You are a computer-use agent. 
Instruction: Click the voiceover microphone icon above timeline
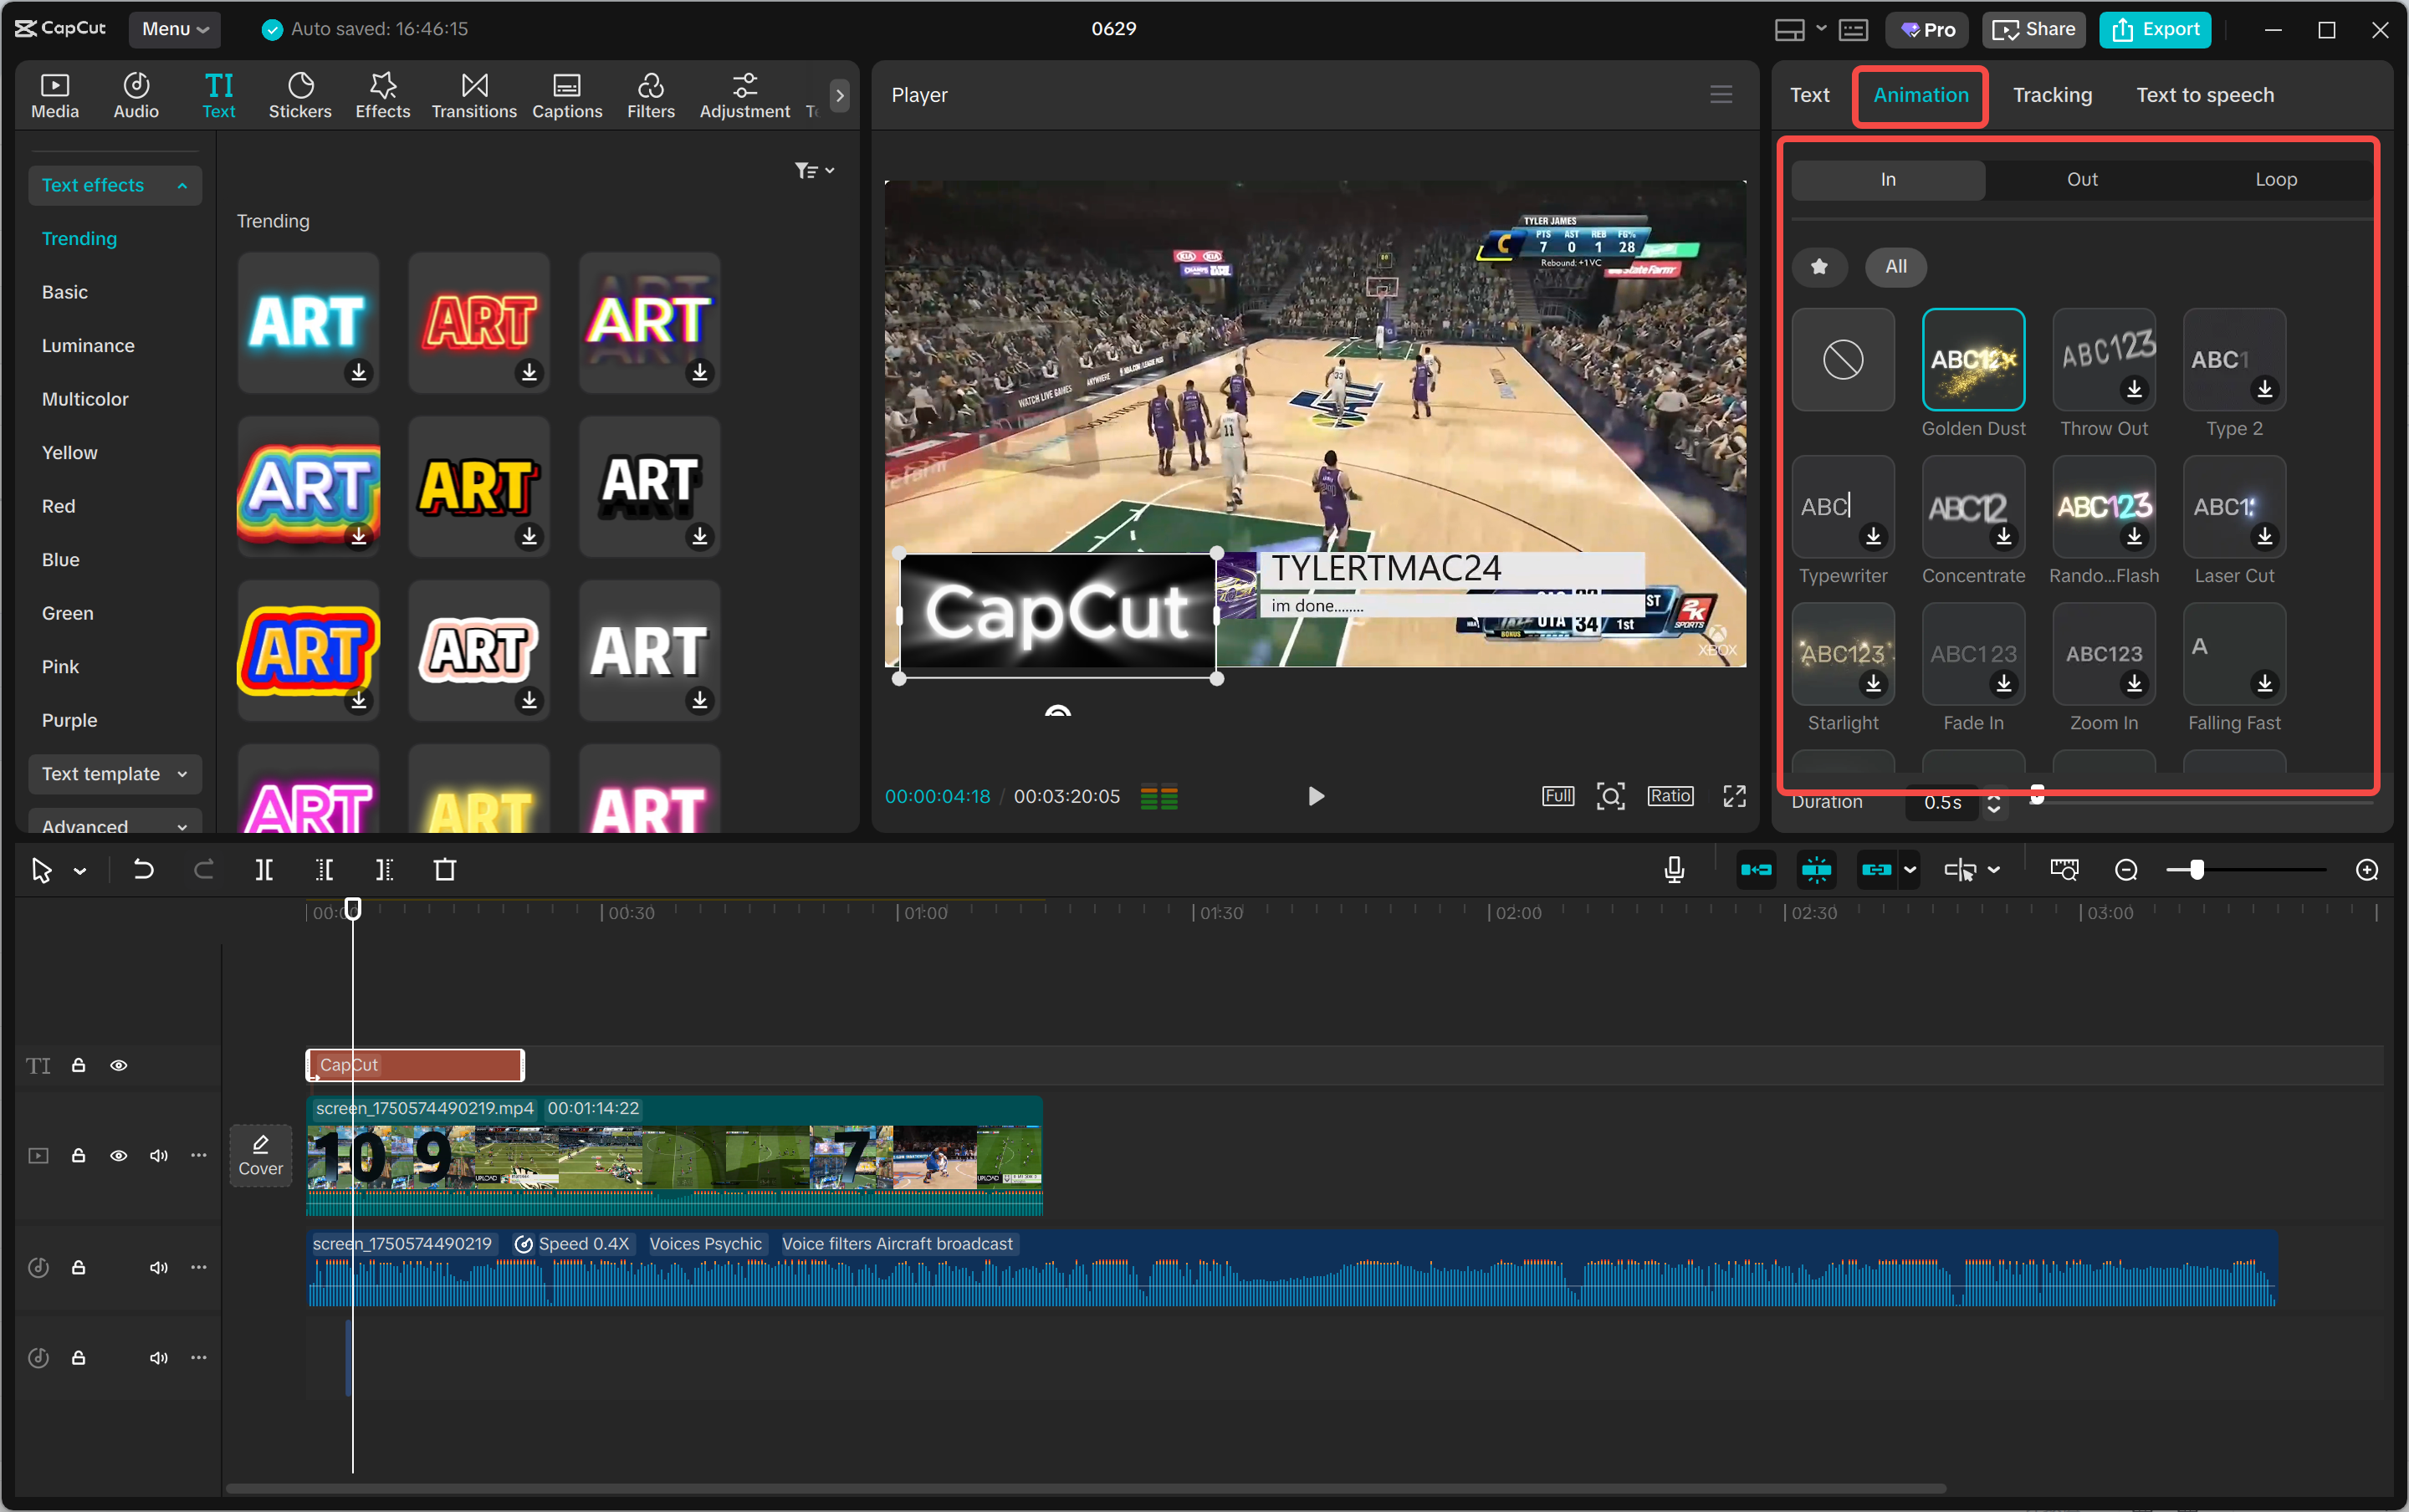[x=1673, y=869]
